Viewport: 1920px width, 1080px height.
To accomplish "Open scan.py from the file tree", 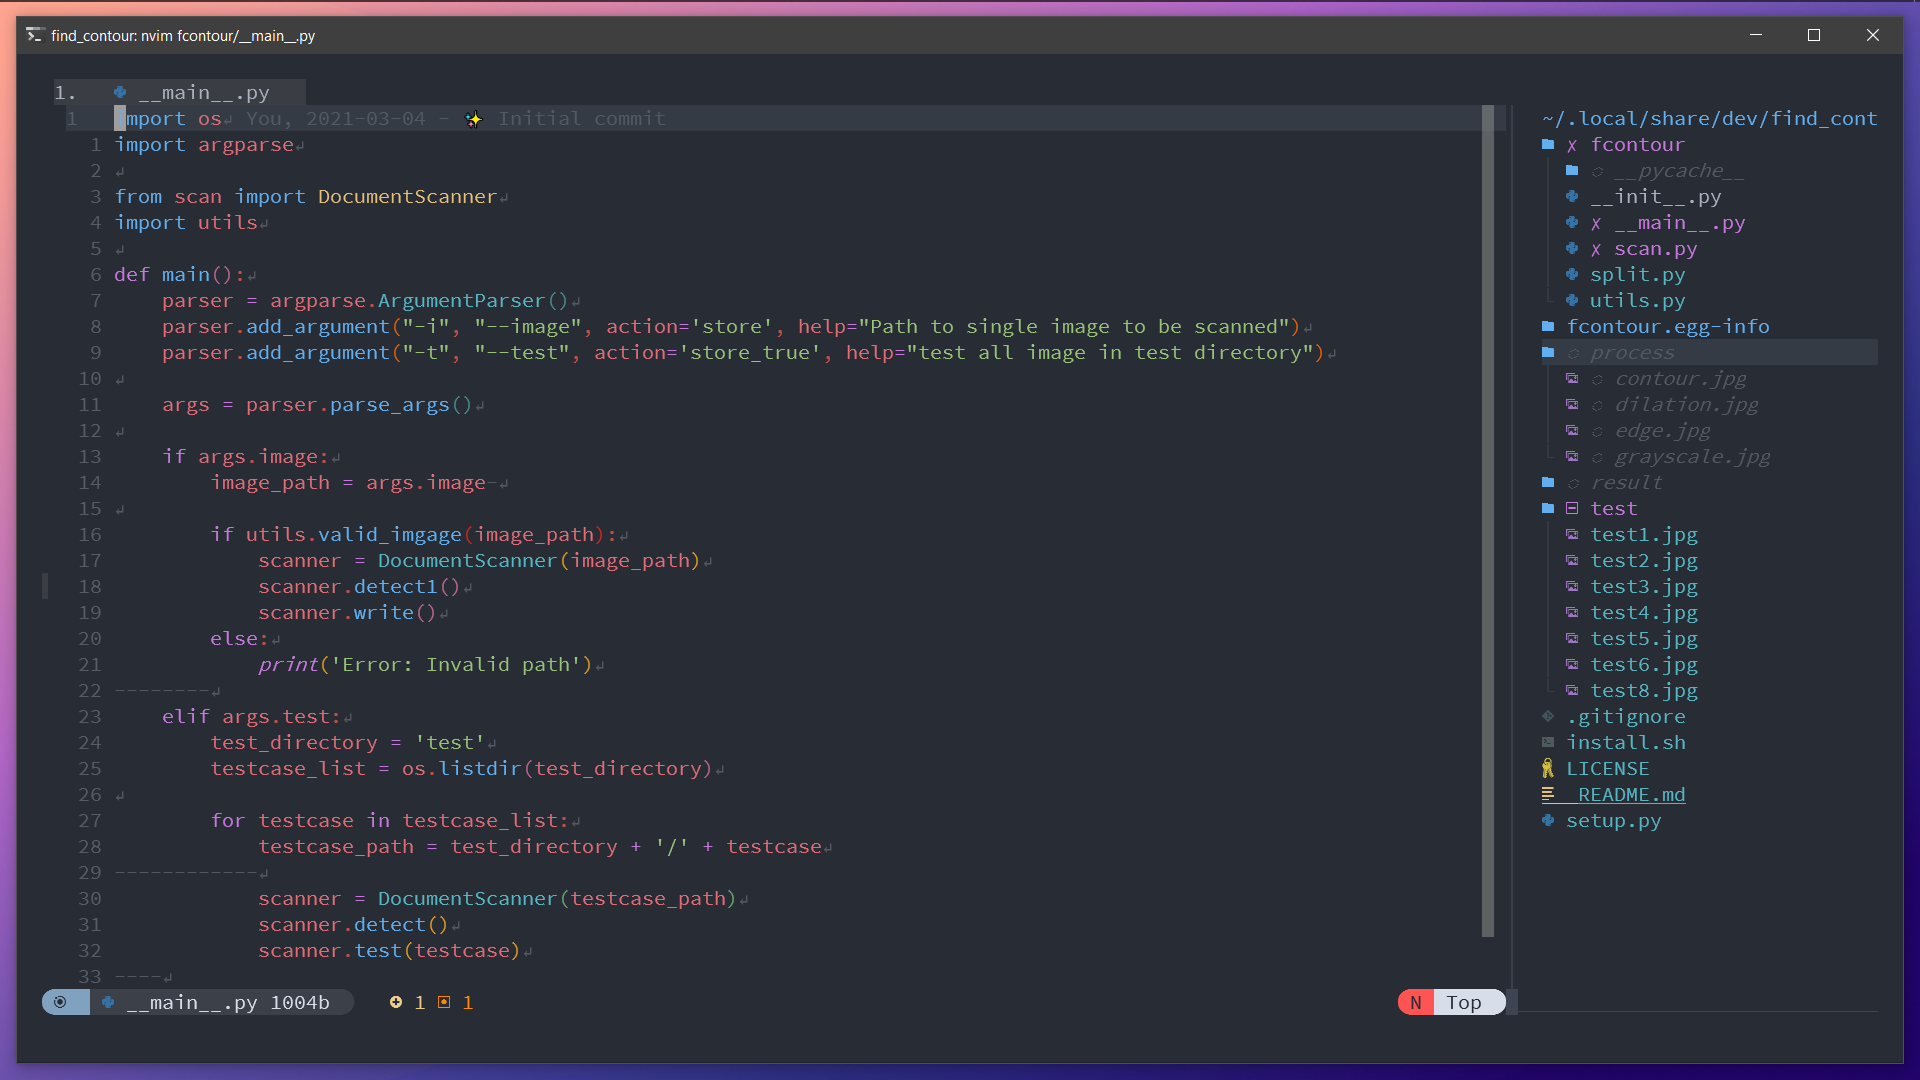I will (1655, 248).
